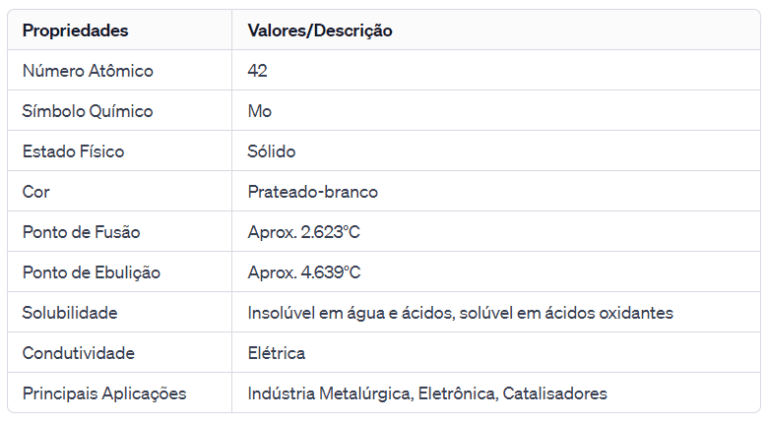
Task: Click the "Prateado-branco" color value
Action: (312, 192)
